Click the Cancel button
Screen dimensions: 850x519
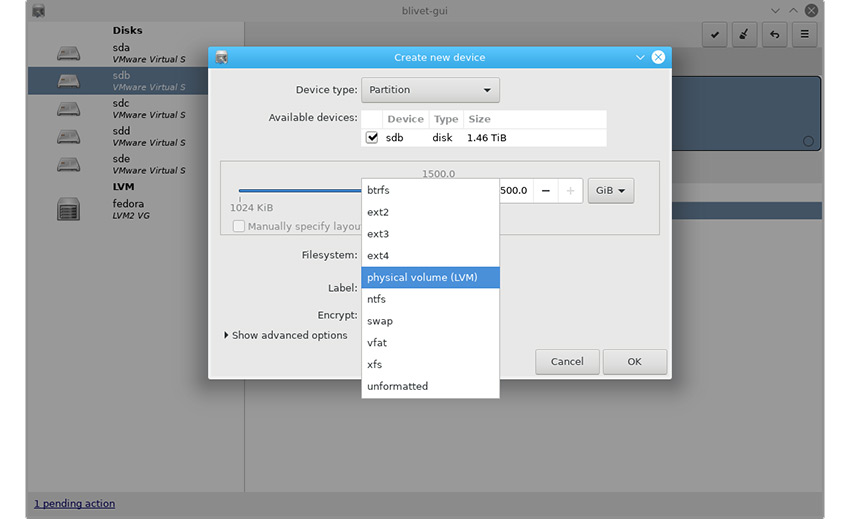tap(567, 362)
